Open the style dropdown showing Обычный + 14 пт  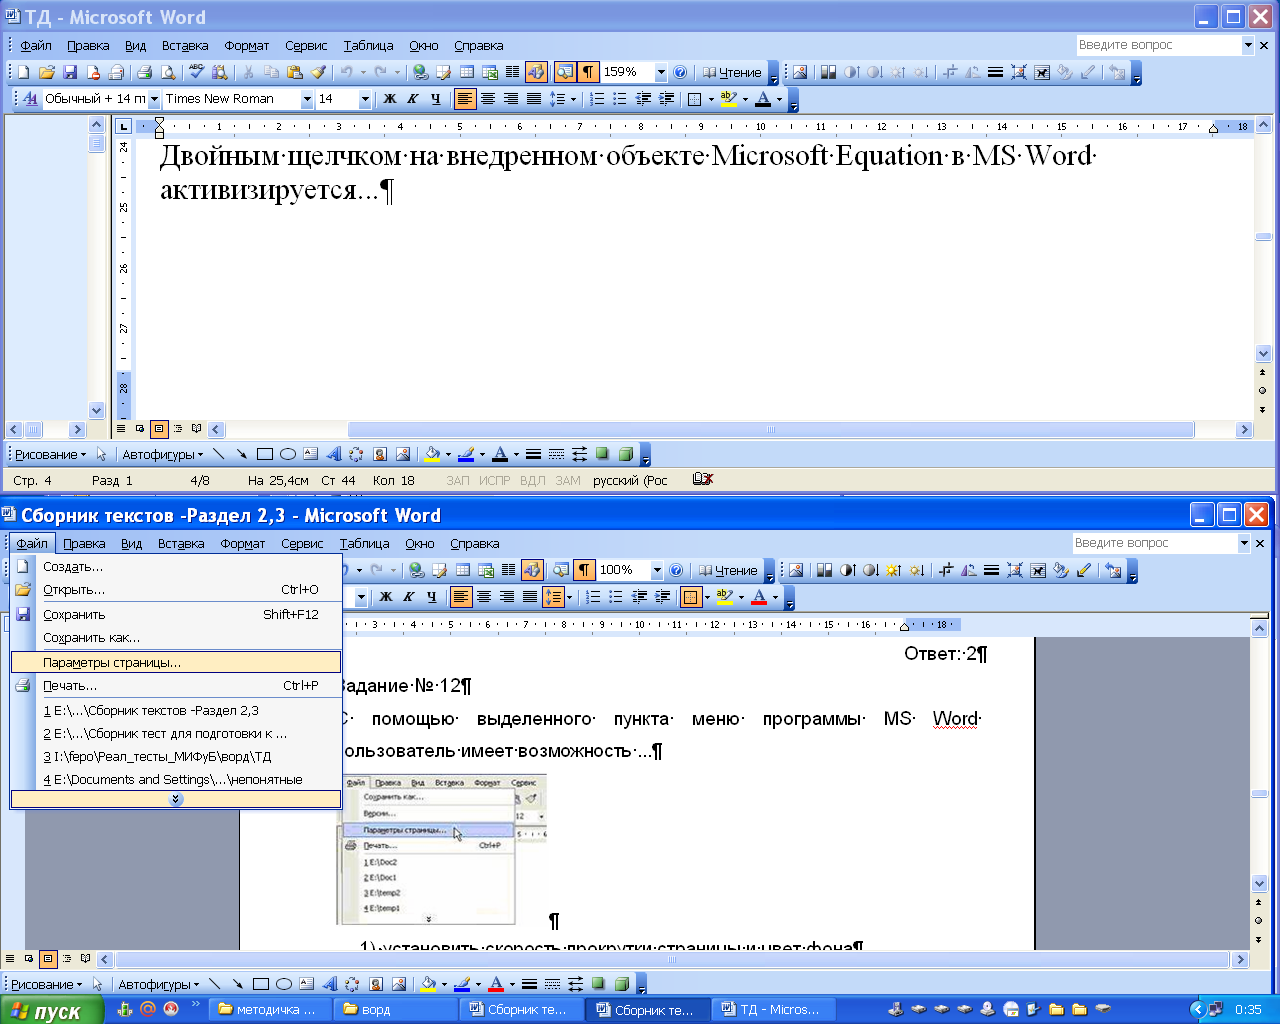[x=154, y=99]
